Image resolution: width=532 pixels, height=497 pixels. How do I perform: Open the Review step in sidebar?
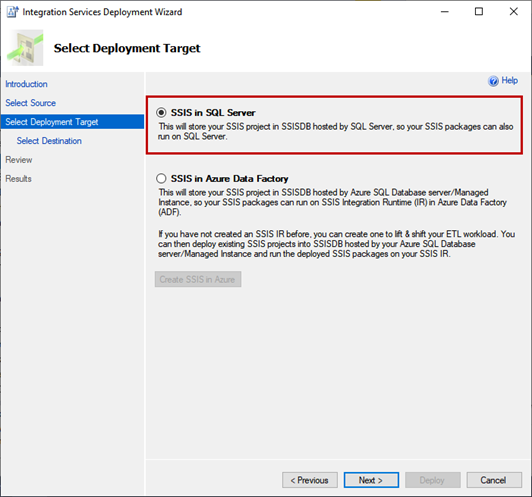click(19, 160)
